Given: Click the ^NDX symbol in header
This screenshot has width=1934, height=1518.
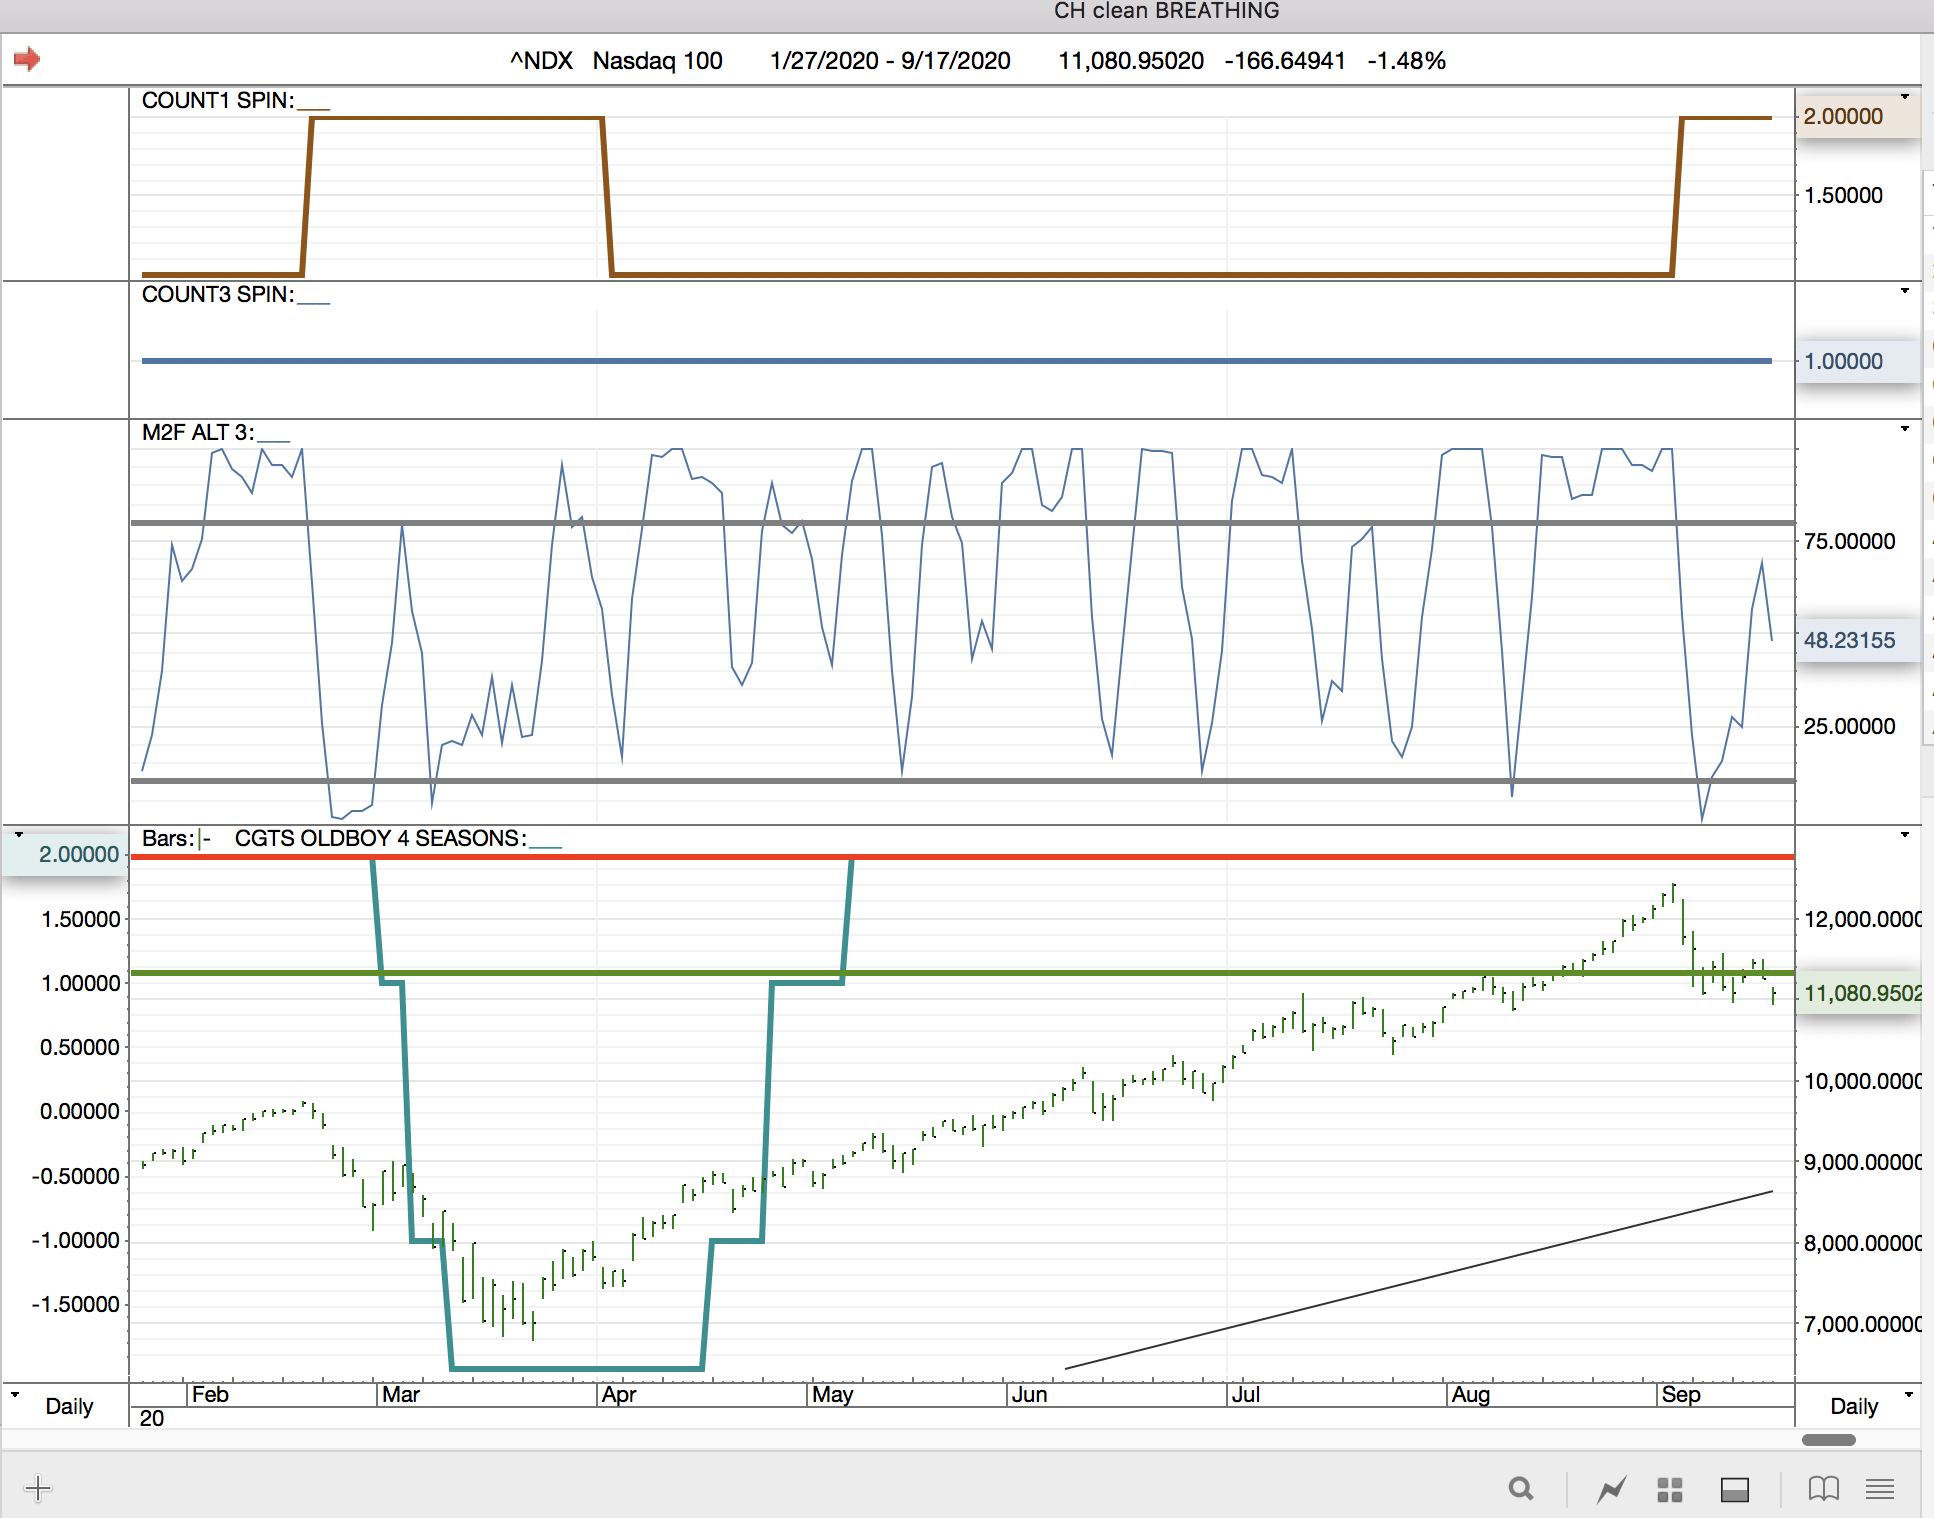Looking at the screenshot, I should tap(541, 61).
